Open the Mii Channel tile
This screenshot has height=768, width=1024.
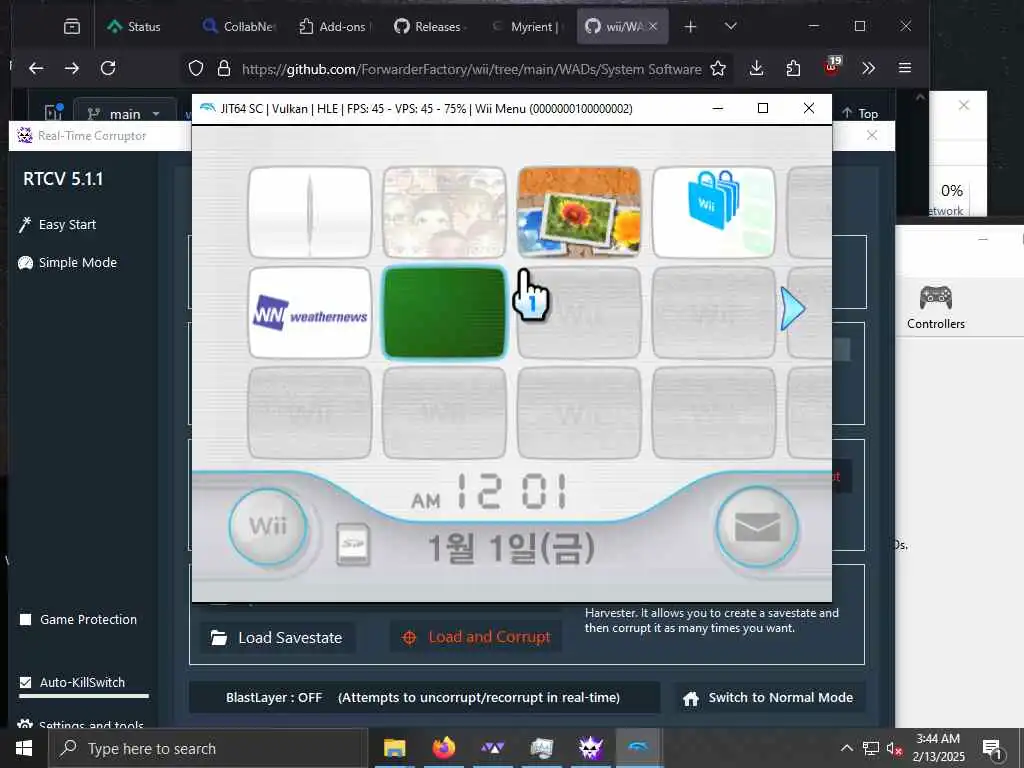point(444,212)
